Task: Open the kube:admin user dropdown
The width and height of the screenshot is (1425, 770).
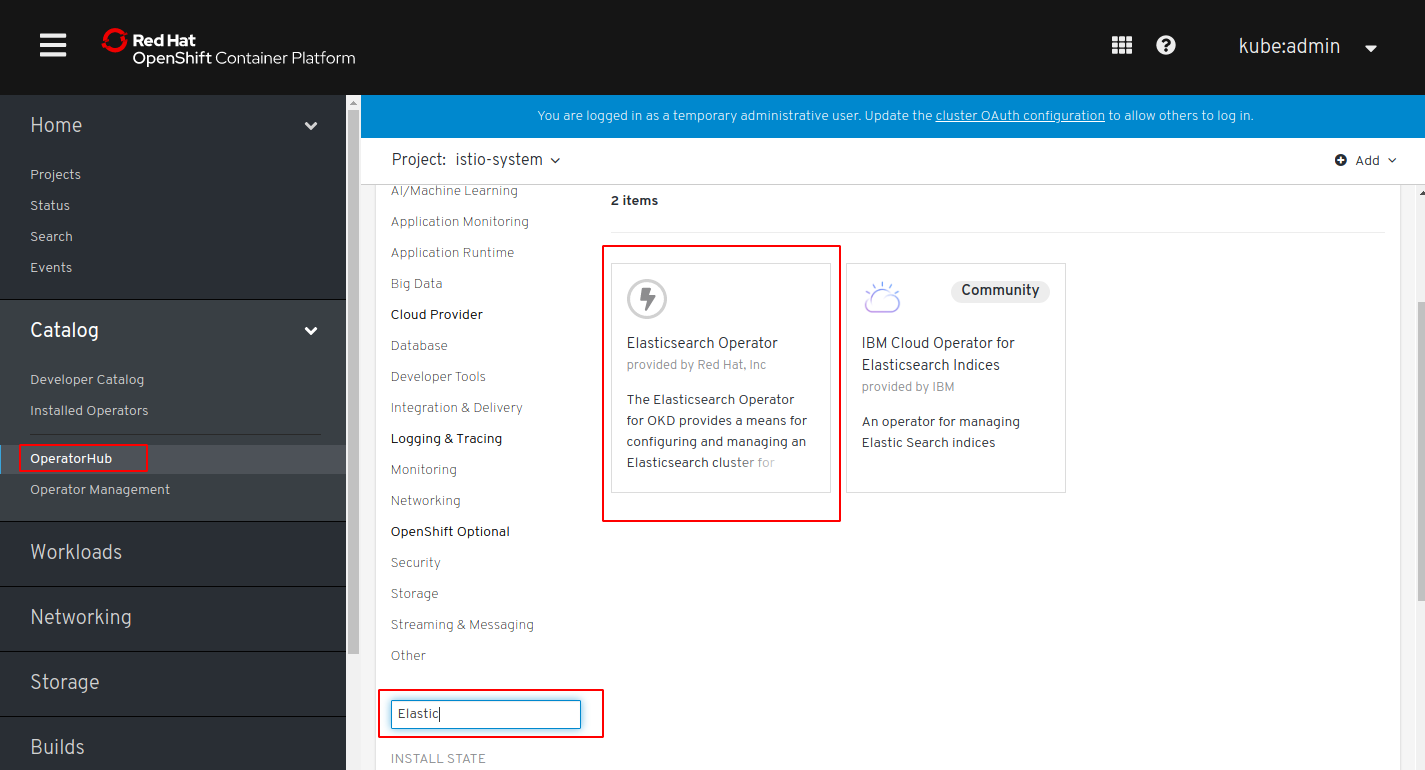Action: click(1308, 46)
